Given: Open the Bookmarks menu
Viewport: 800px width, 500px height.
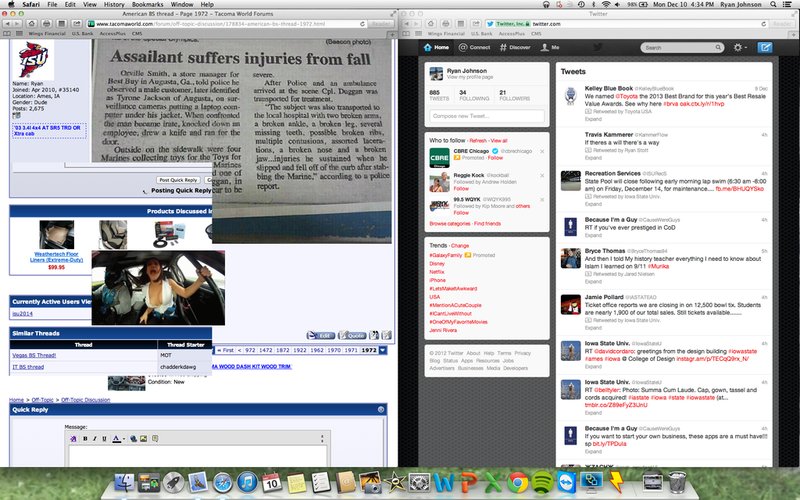Looking at the screenshot, I should click(x=147, y=4).
